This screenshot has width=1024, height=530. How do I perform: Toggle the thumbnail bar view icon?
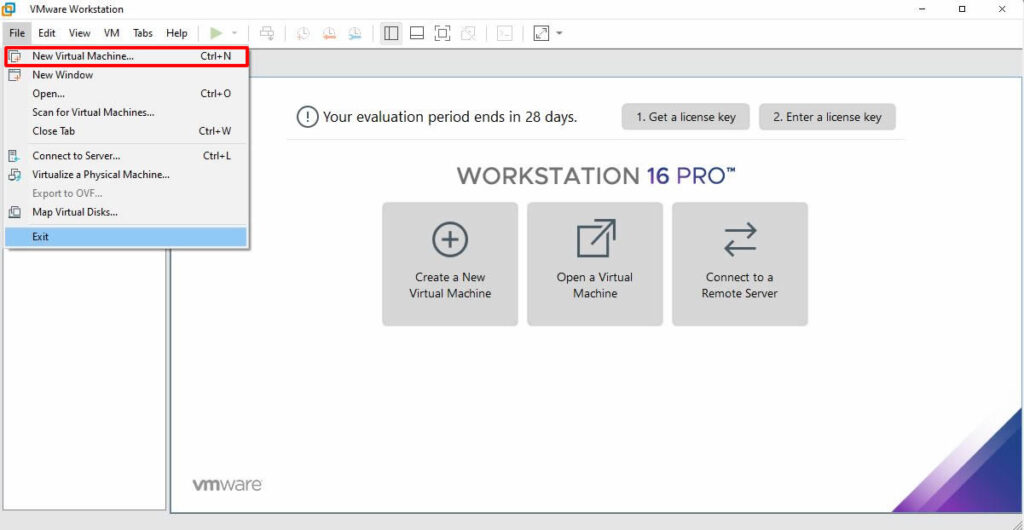pos(417,33)
